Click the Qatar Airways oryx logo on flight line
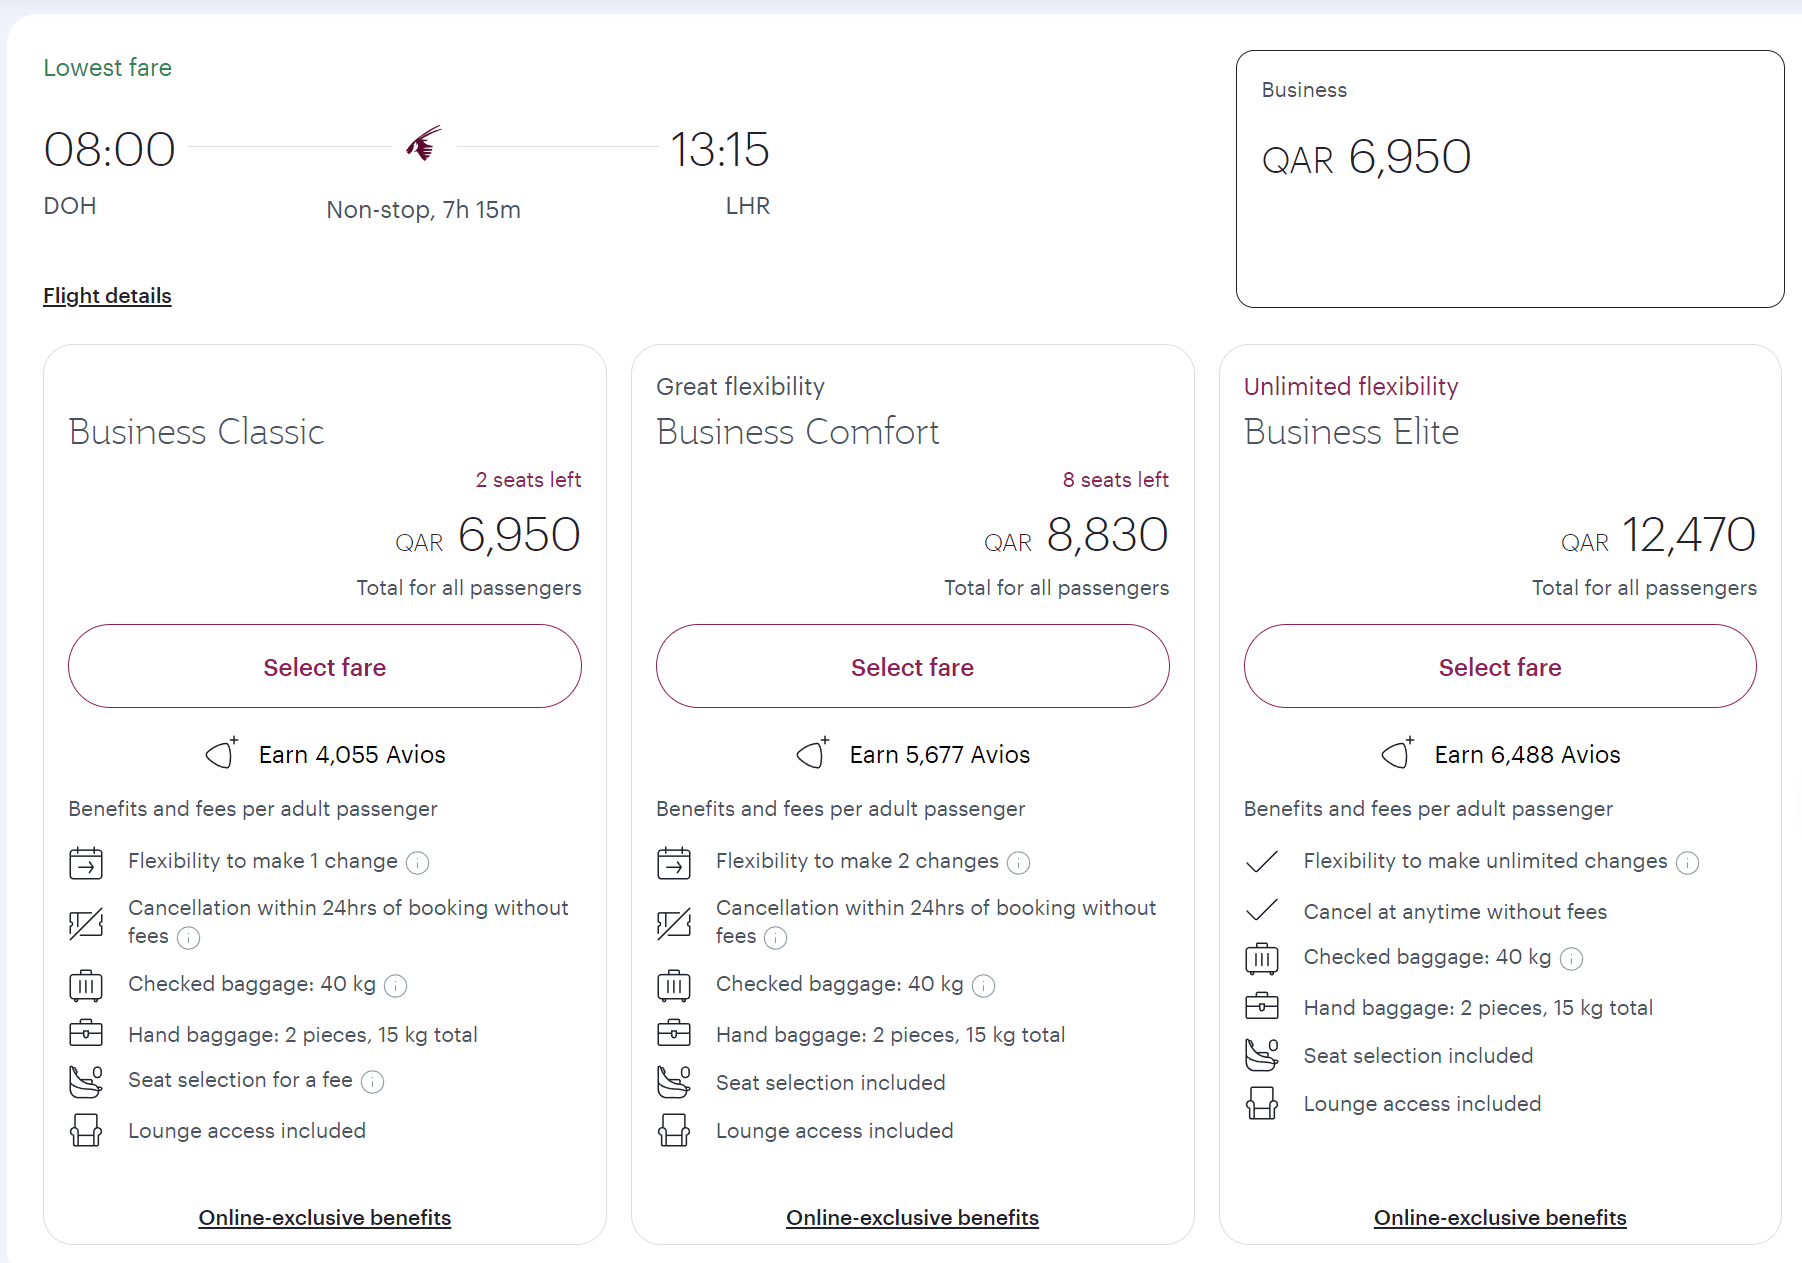Image resolution: width=1802 pixels, height=1263 pixels. point(424,145)
